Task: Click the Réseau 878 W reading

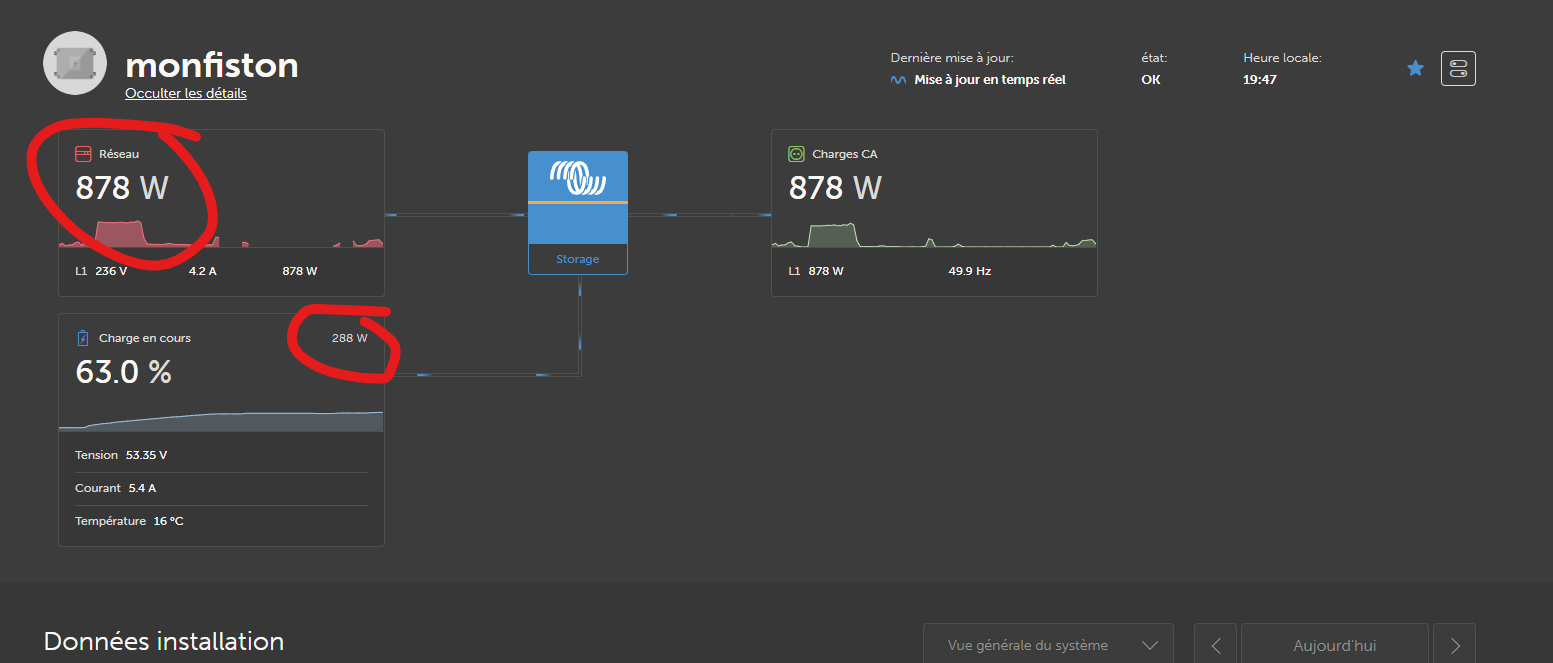Action: pyautogui.click(x=123, y=188)
